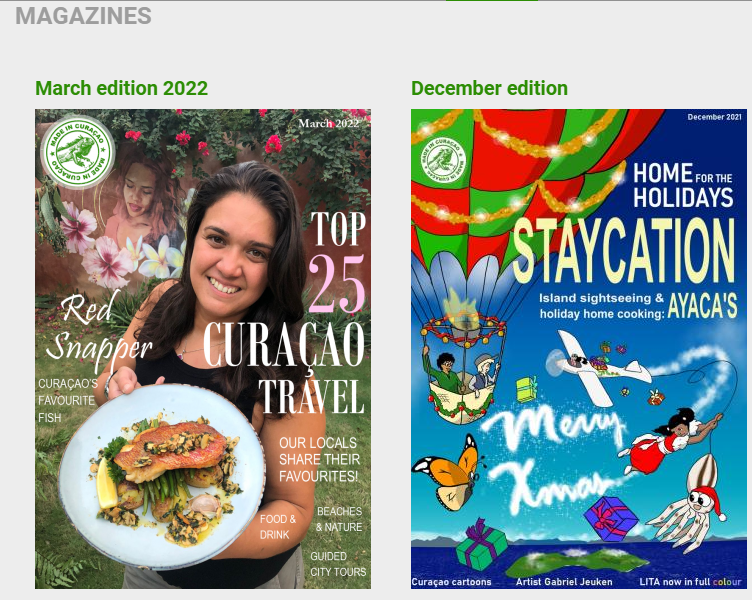Viewport: 752px width, 600px height.
Task: Click the STAYCATION headline text
Action: pos(623,250)
